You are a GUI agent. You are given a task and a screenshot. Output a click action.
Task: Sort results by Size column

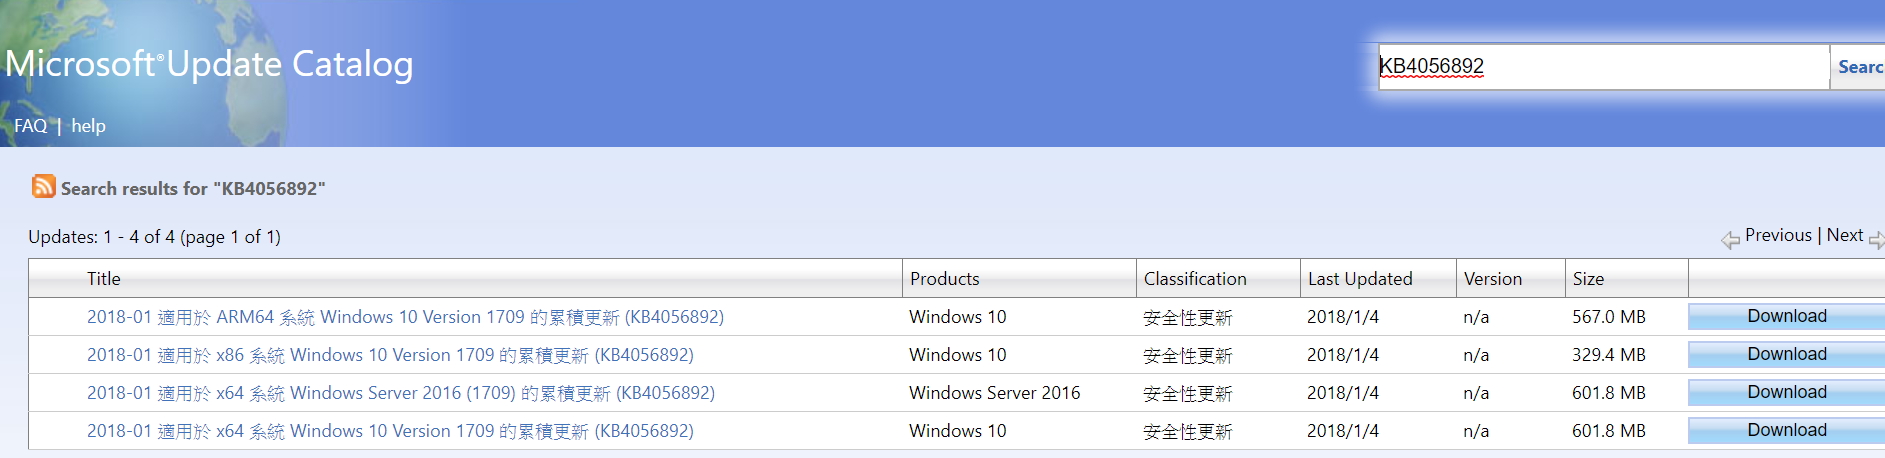(1587, 279)
